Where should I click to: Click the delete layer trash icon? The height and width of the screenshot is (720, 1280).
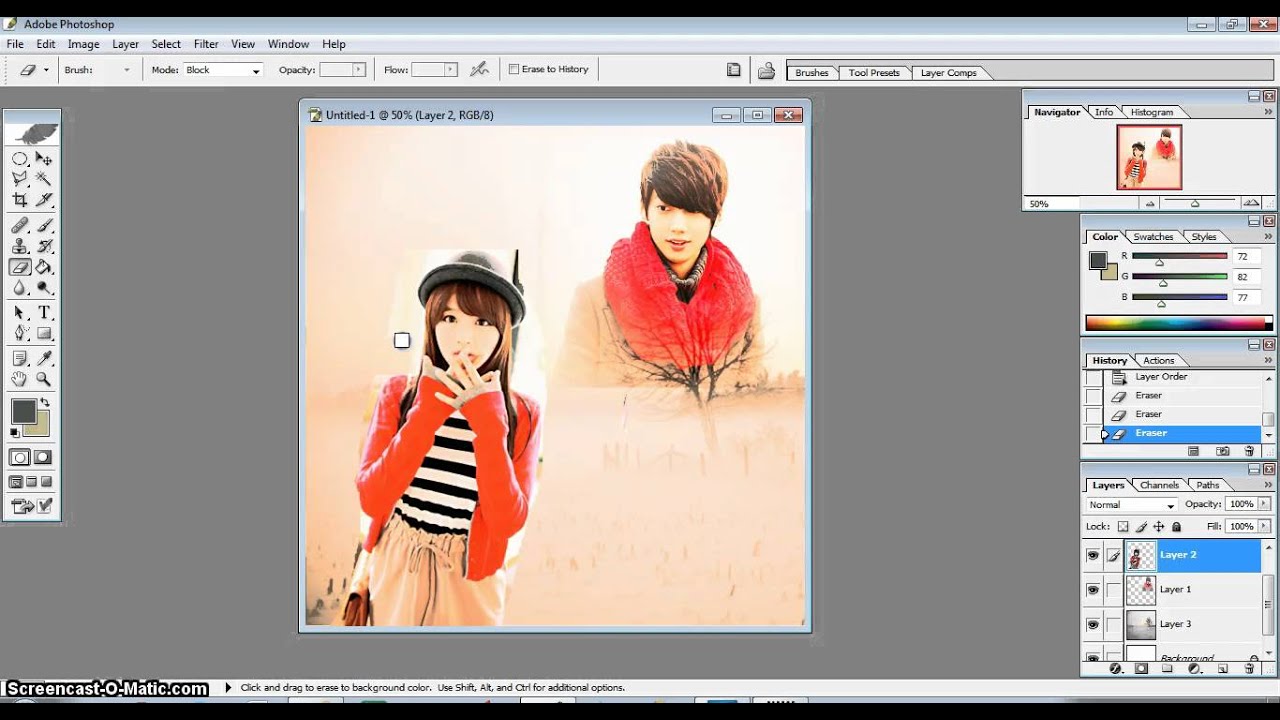(1249, 669)
